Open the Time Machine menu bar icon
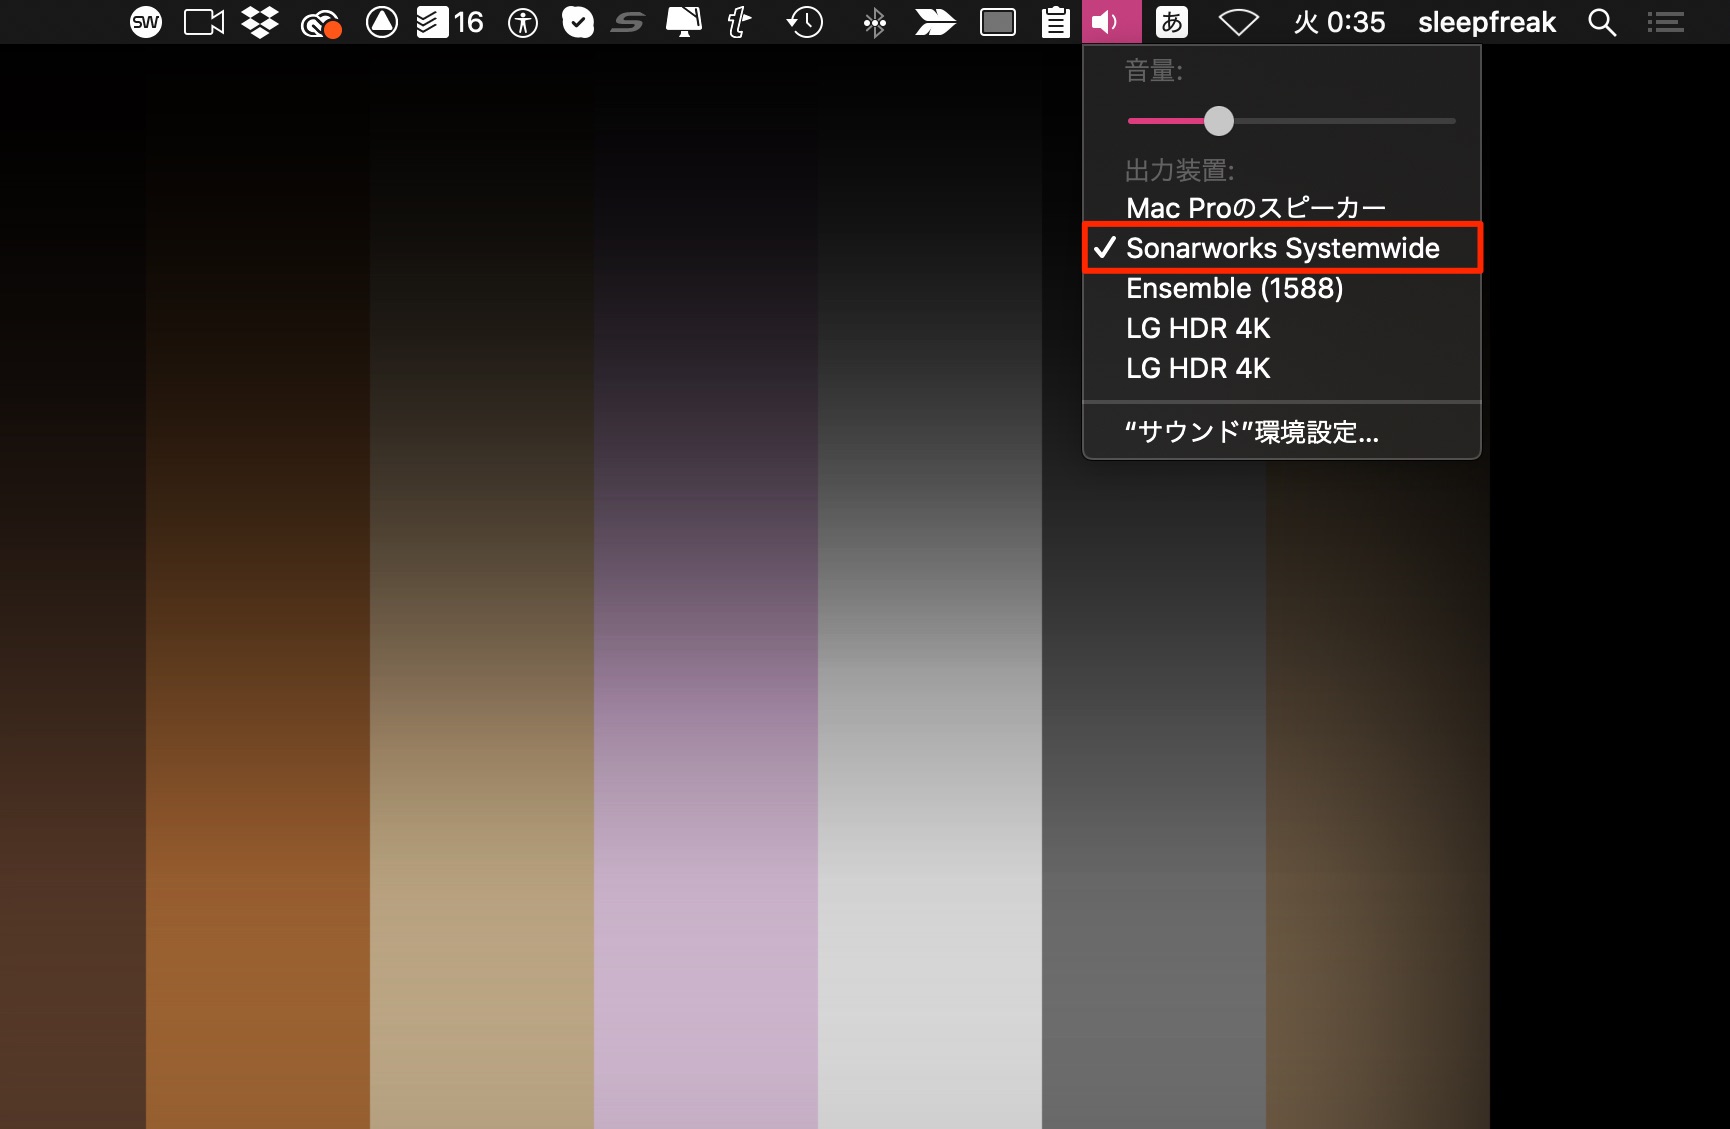Viewport: 1730px width, 1129px height. 804,22
